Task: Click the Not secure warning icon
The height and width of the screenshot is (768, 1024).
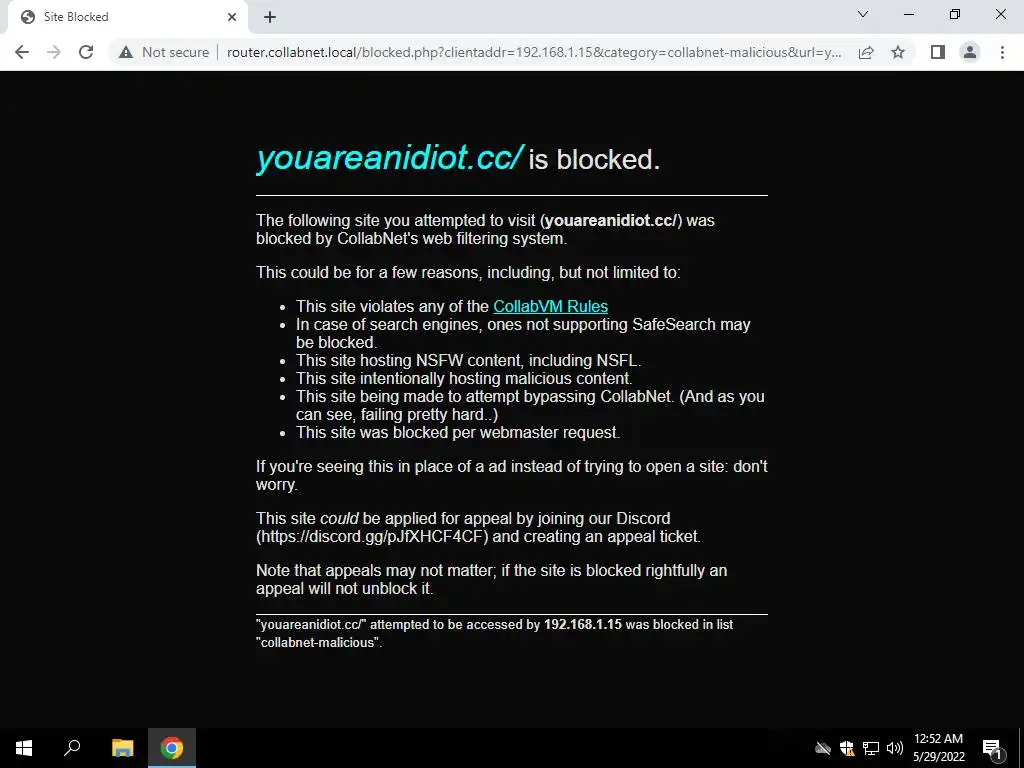Action: coord(126,52)
